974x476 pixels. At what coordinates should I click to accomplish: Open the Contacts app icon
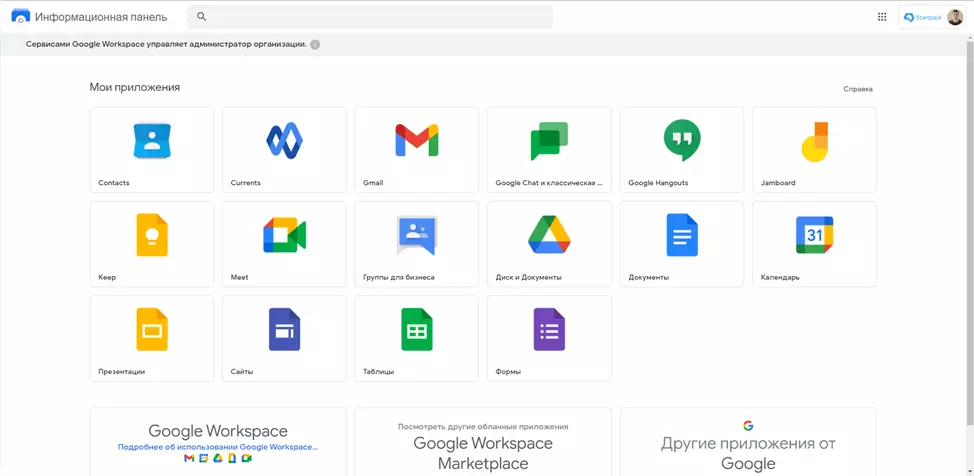pos(152,141)
